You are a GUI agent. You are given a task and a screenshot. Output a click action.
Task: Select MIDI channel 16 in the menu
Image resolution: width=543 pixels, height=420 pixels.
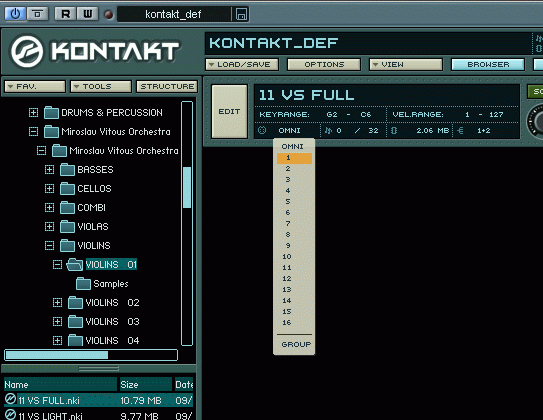click(294, 323)
